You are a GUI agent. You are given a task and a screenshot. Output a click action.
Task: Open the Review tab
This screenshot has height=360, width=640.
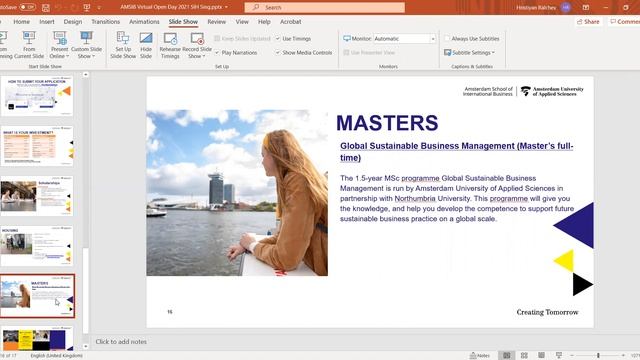pos(216,22)
